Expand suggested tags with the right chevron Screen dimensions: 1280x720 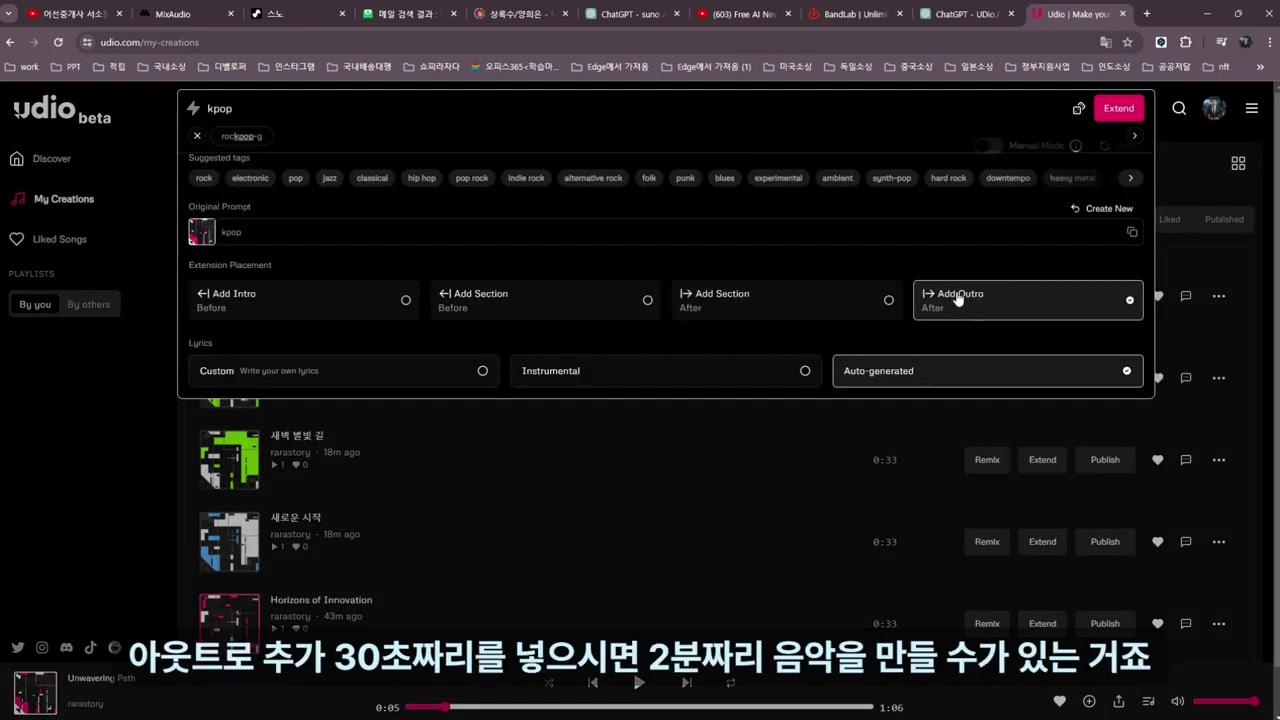point(1130,178)
